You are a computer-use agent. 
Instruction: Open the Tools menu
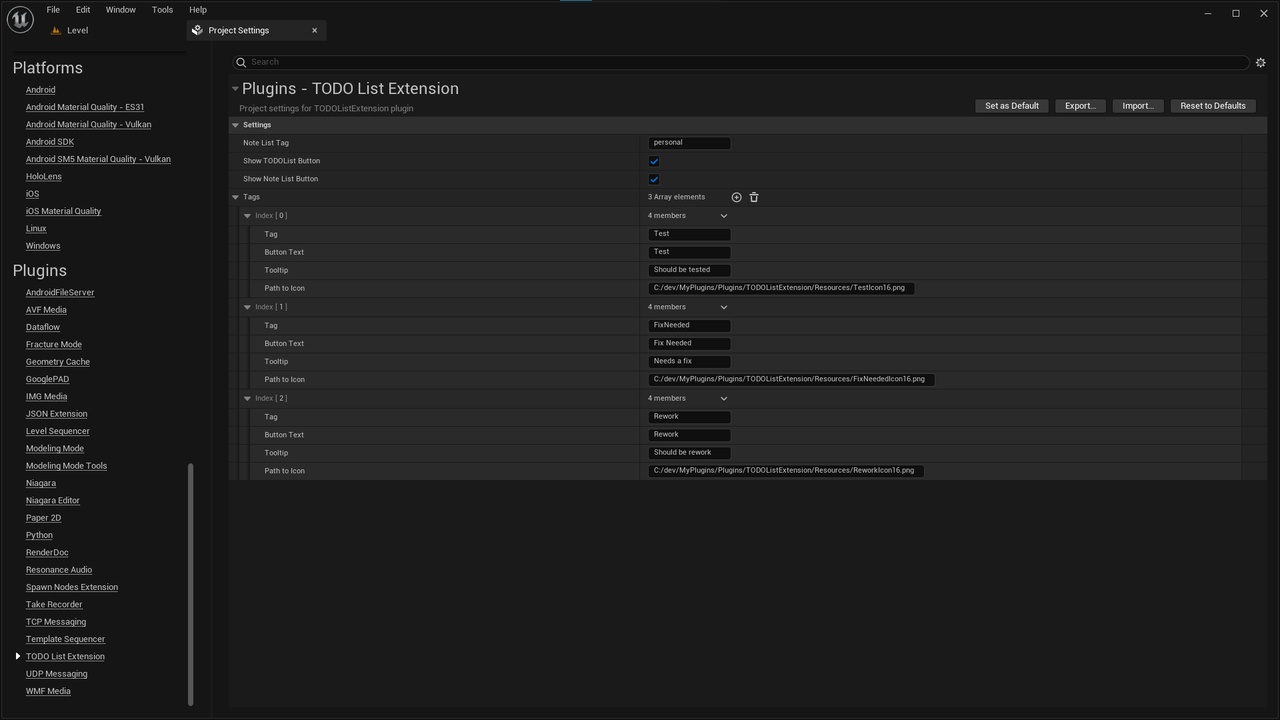(162, 10)
